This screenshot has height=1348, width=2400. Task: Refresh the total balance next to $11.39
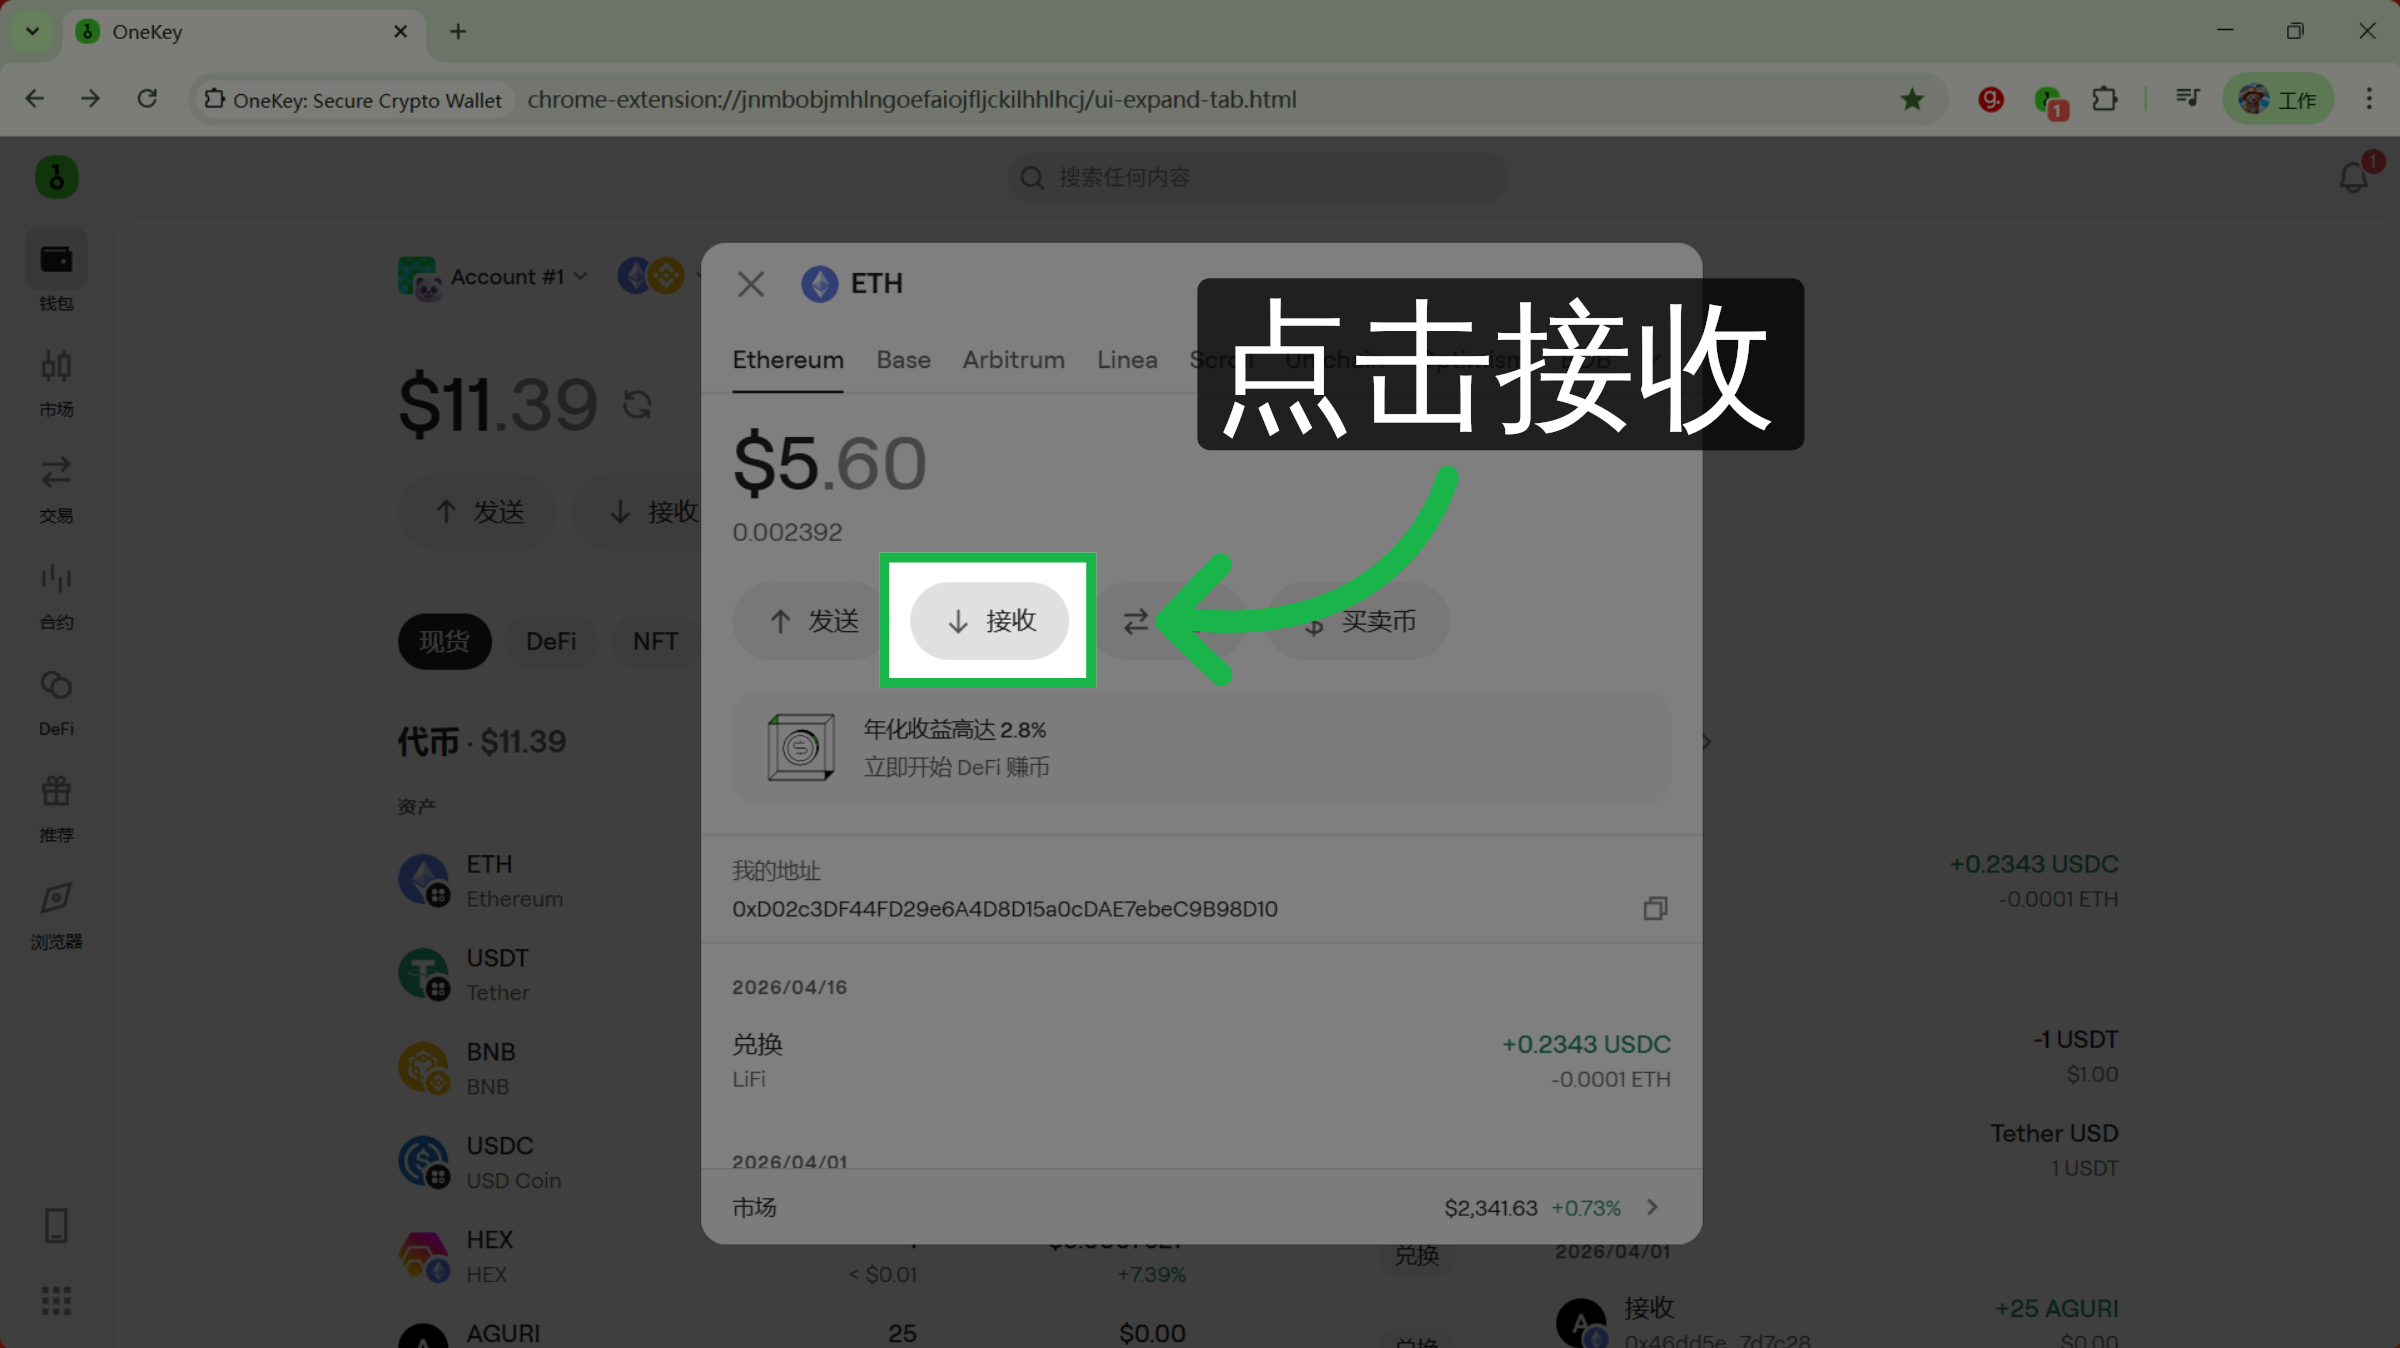pyautogui.click(x=637, y=405)
